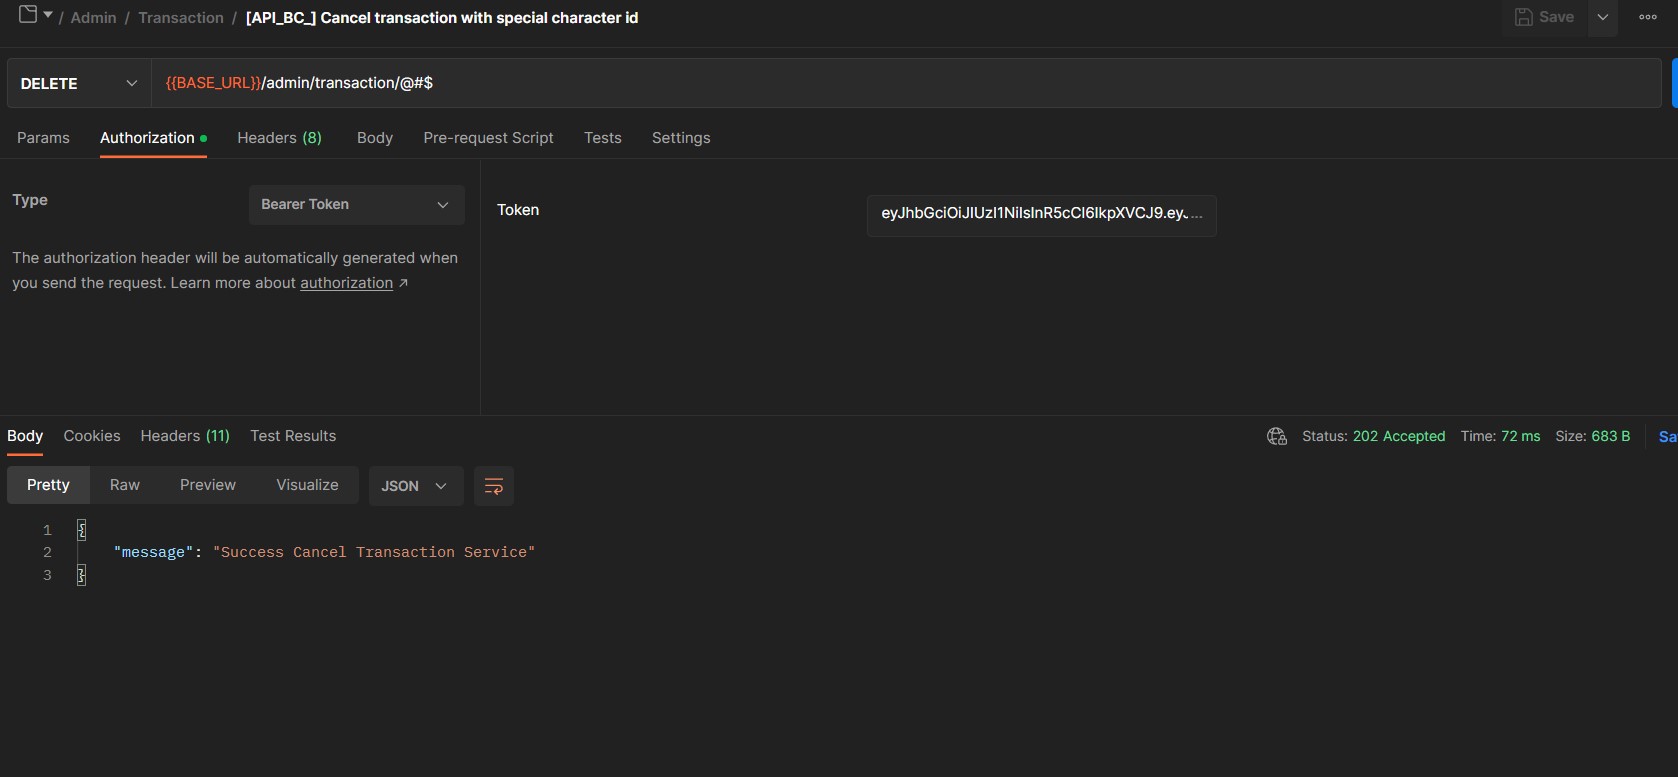Open the JSON format dropdown
Viewport: 1678px width, 777px height.
pyautogui.click(x=415, y=486)
